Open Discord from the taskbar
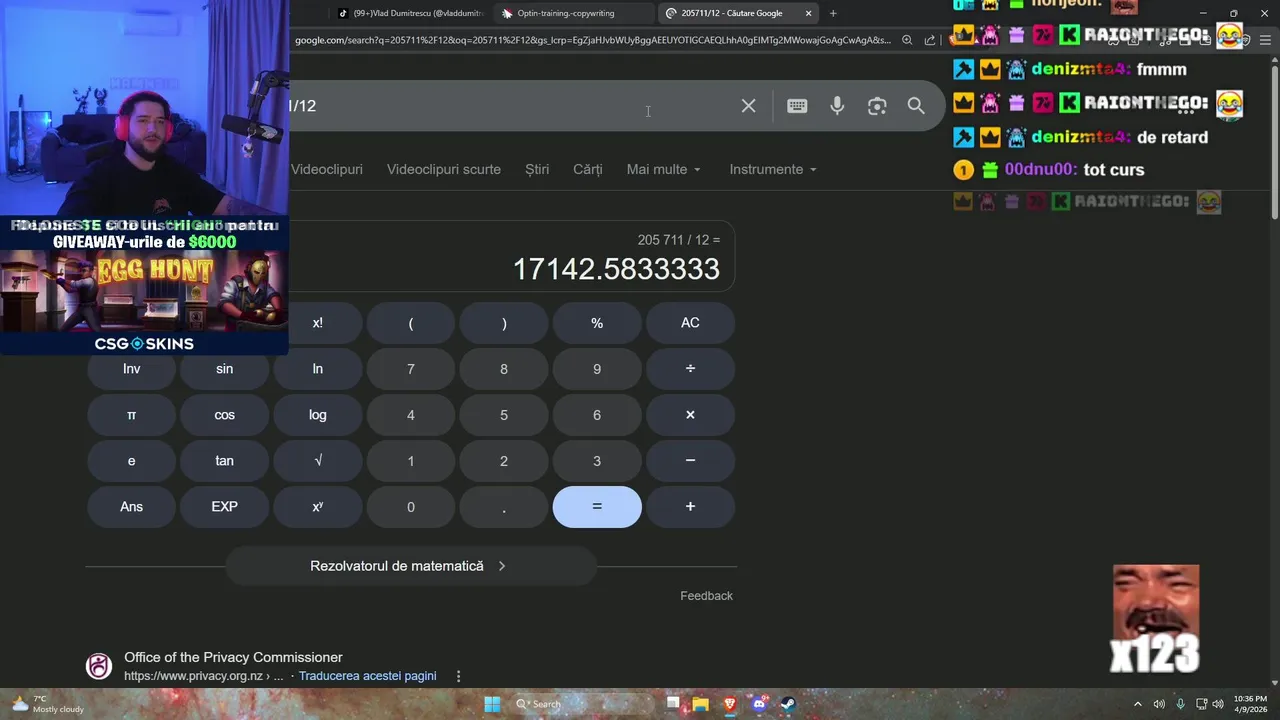 [x=759, y=704]
